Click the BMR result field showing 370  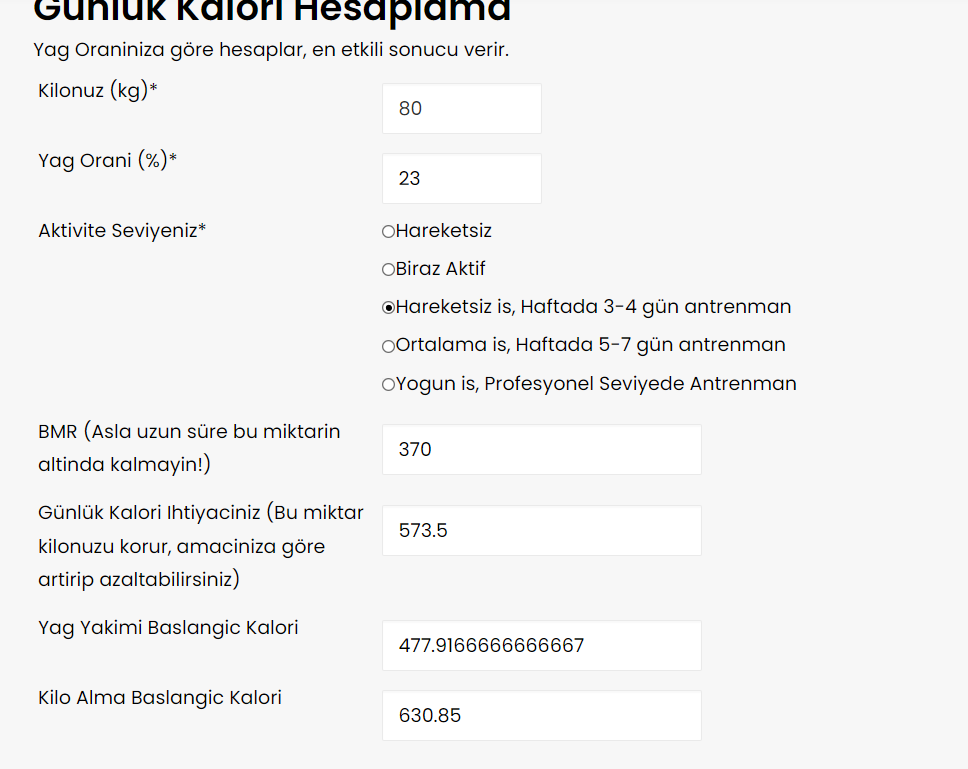coord(541,450)
